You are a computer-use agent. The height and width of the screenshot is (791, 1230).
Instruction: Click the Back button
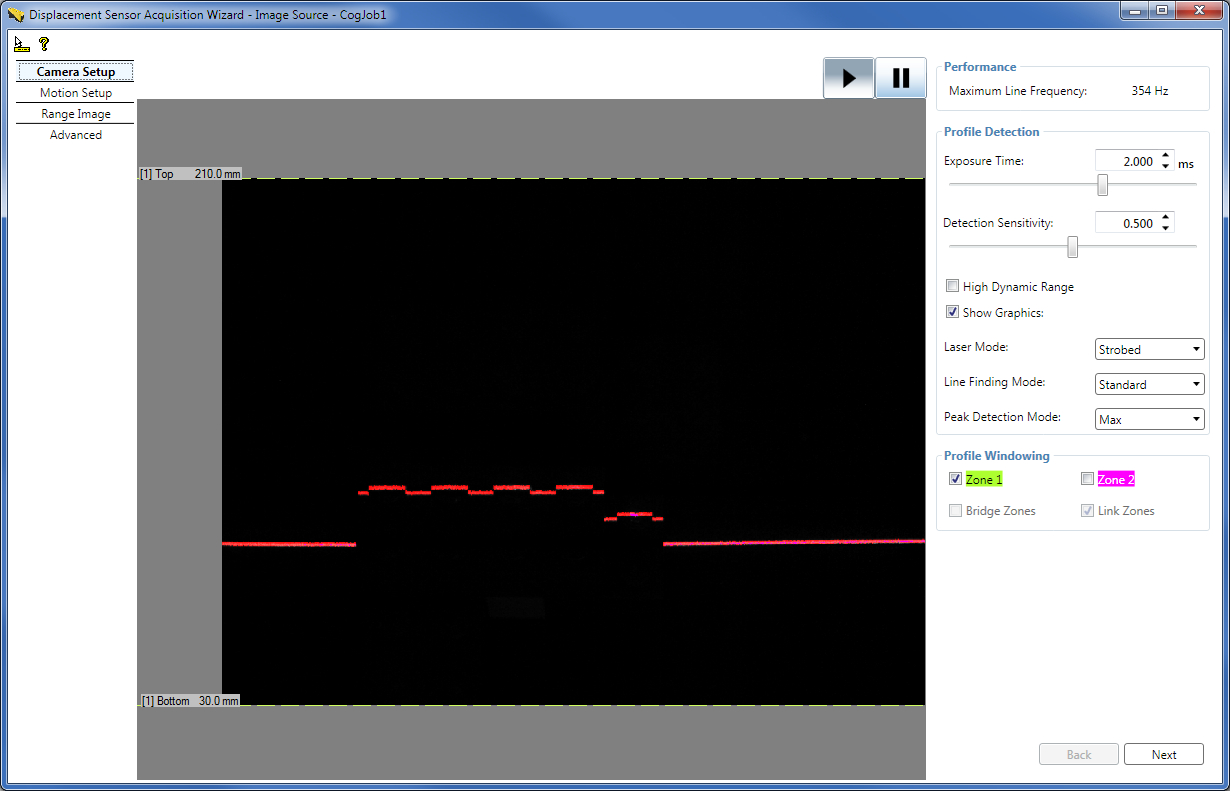tap(1078, 754)
